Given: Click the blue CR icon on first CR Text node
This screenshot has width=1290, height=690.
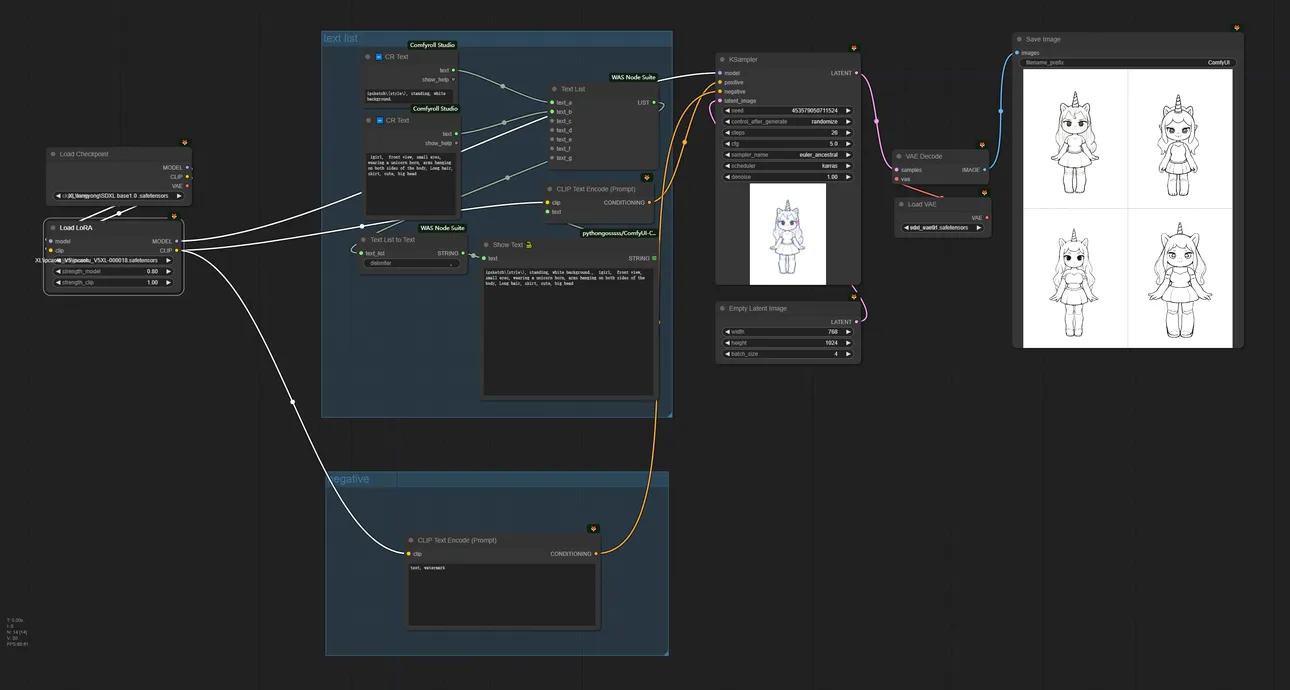Looking at the screenshot, I should [x=379, y=57].
